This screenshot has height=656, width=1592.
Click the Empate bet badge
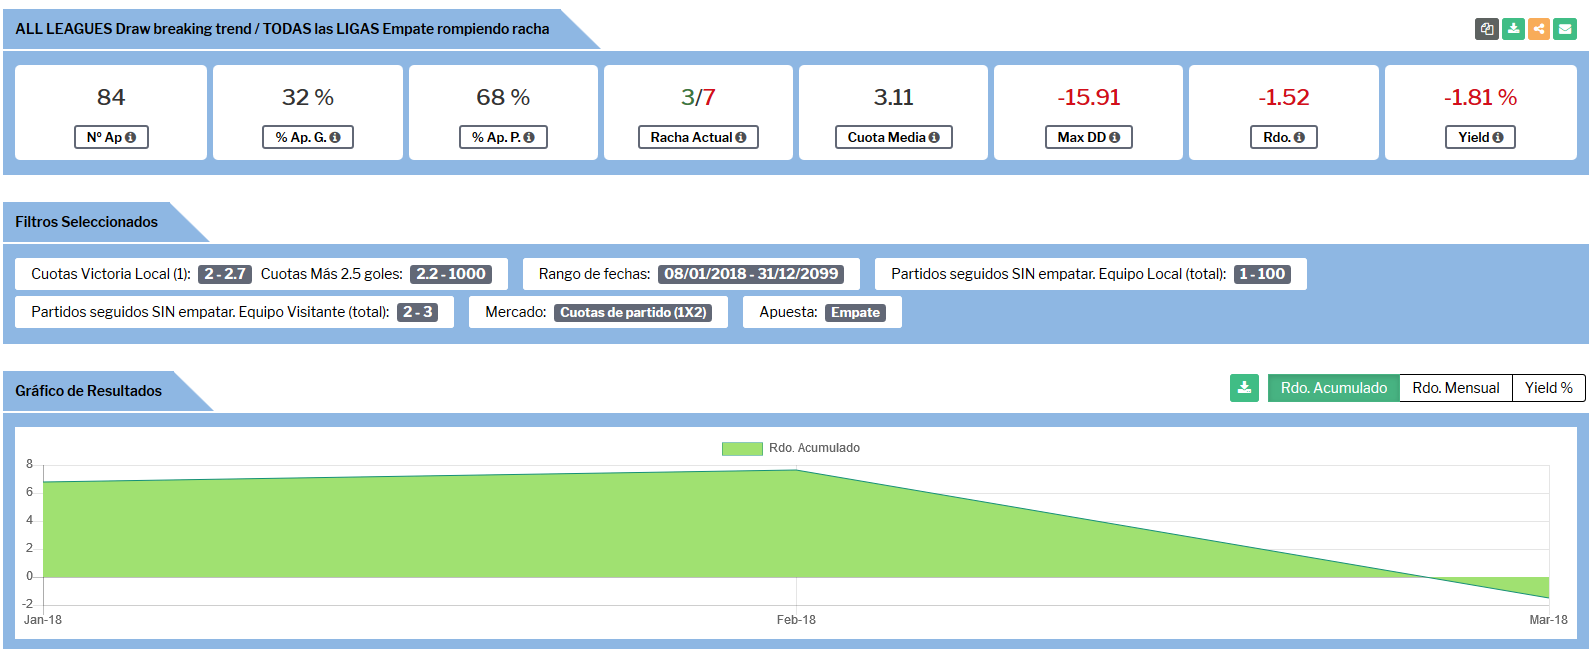(x=855, y=312)
